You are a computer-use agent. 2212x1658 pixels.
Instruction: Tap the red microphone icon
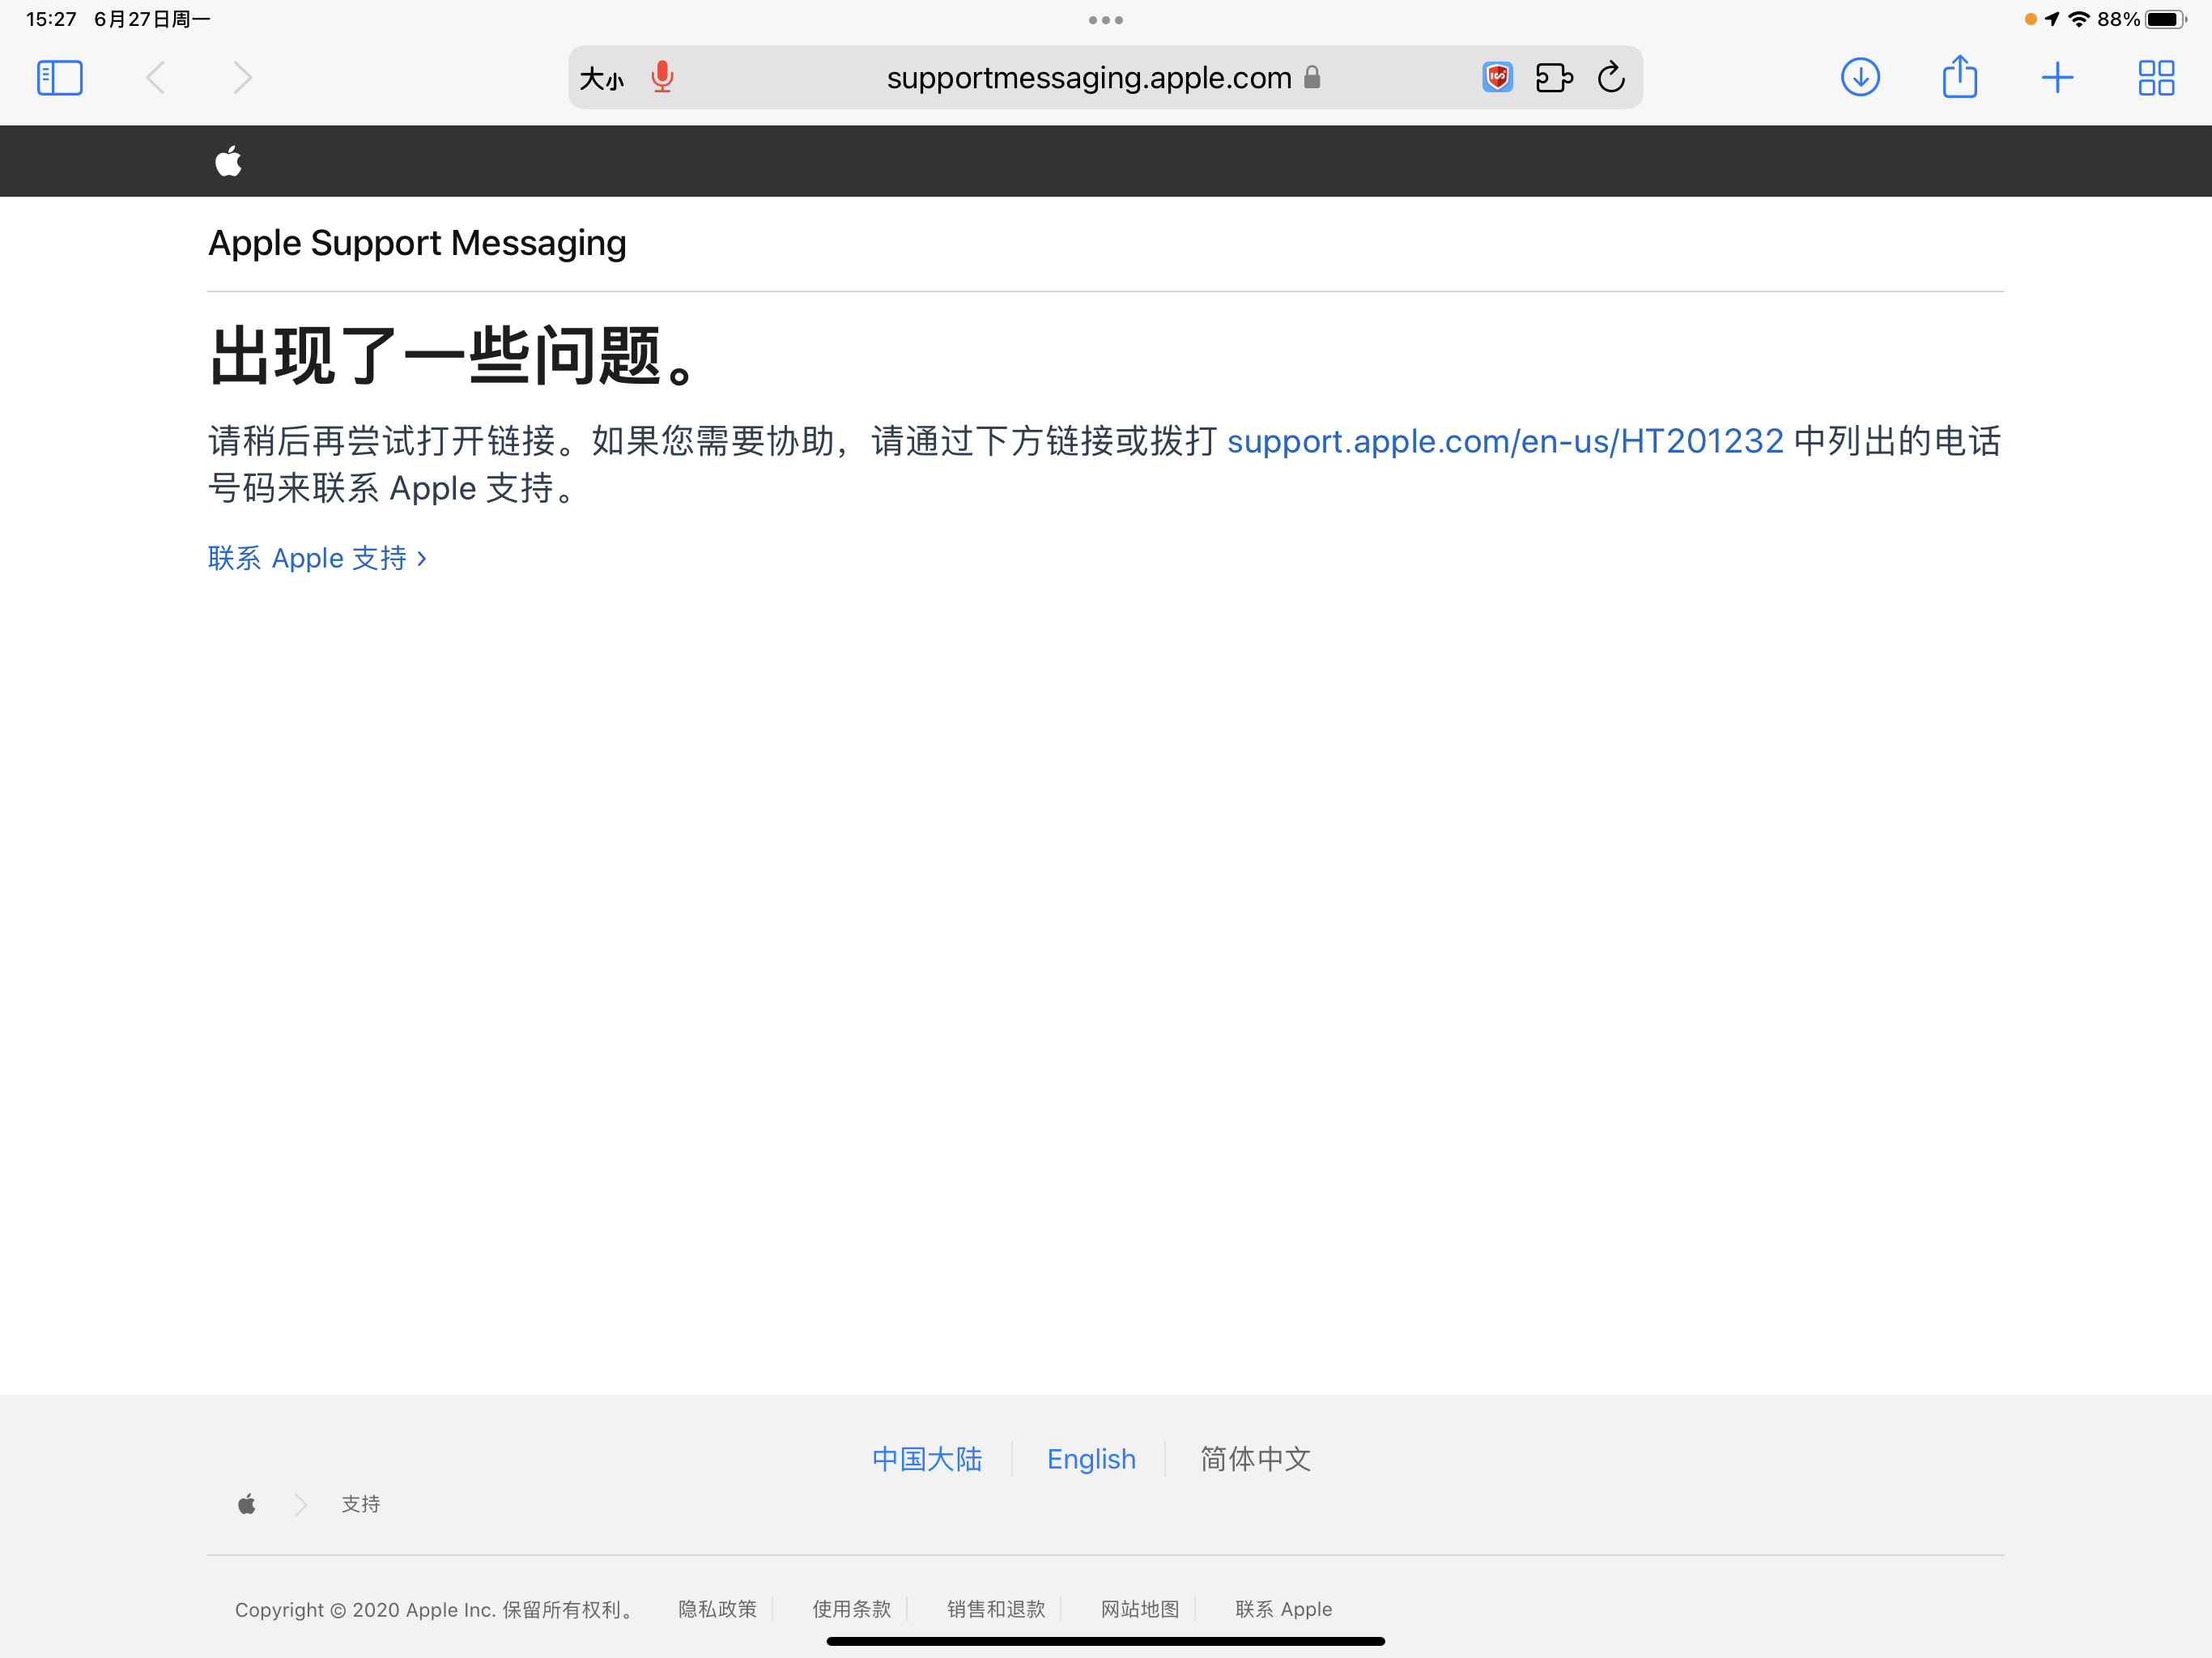(661, 77)
